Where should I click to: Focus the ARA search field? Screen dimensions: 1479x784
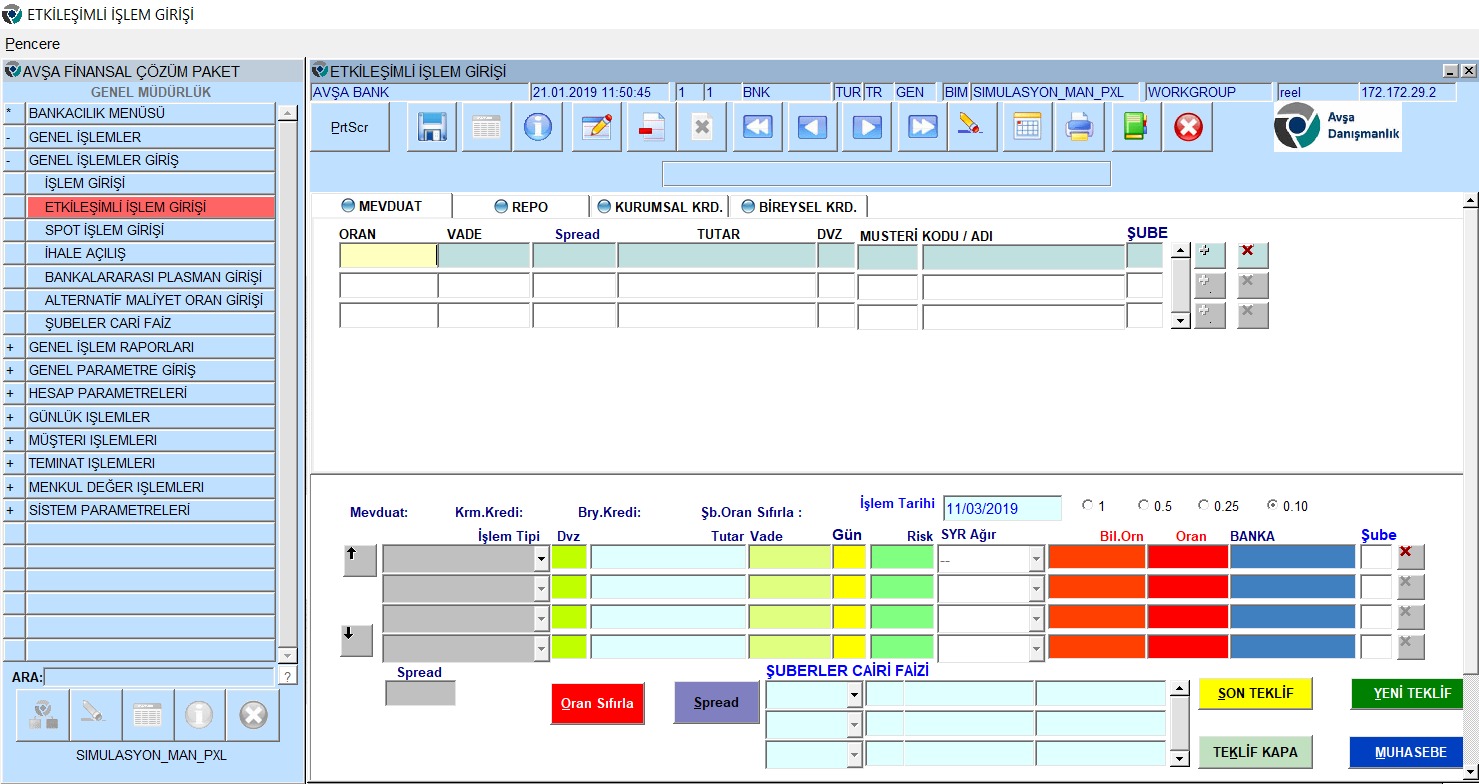(x=159, y=677)
